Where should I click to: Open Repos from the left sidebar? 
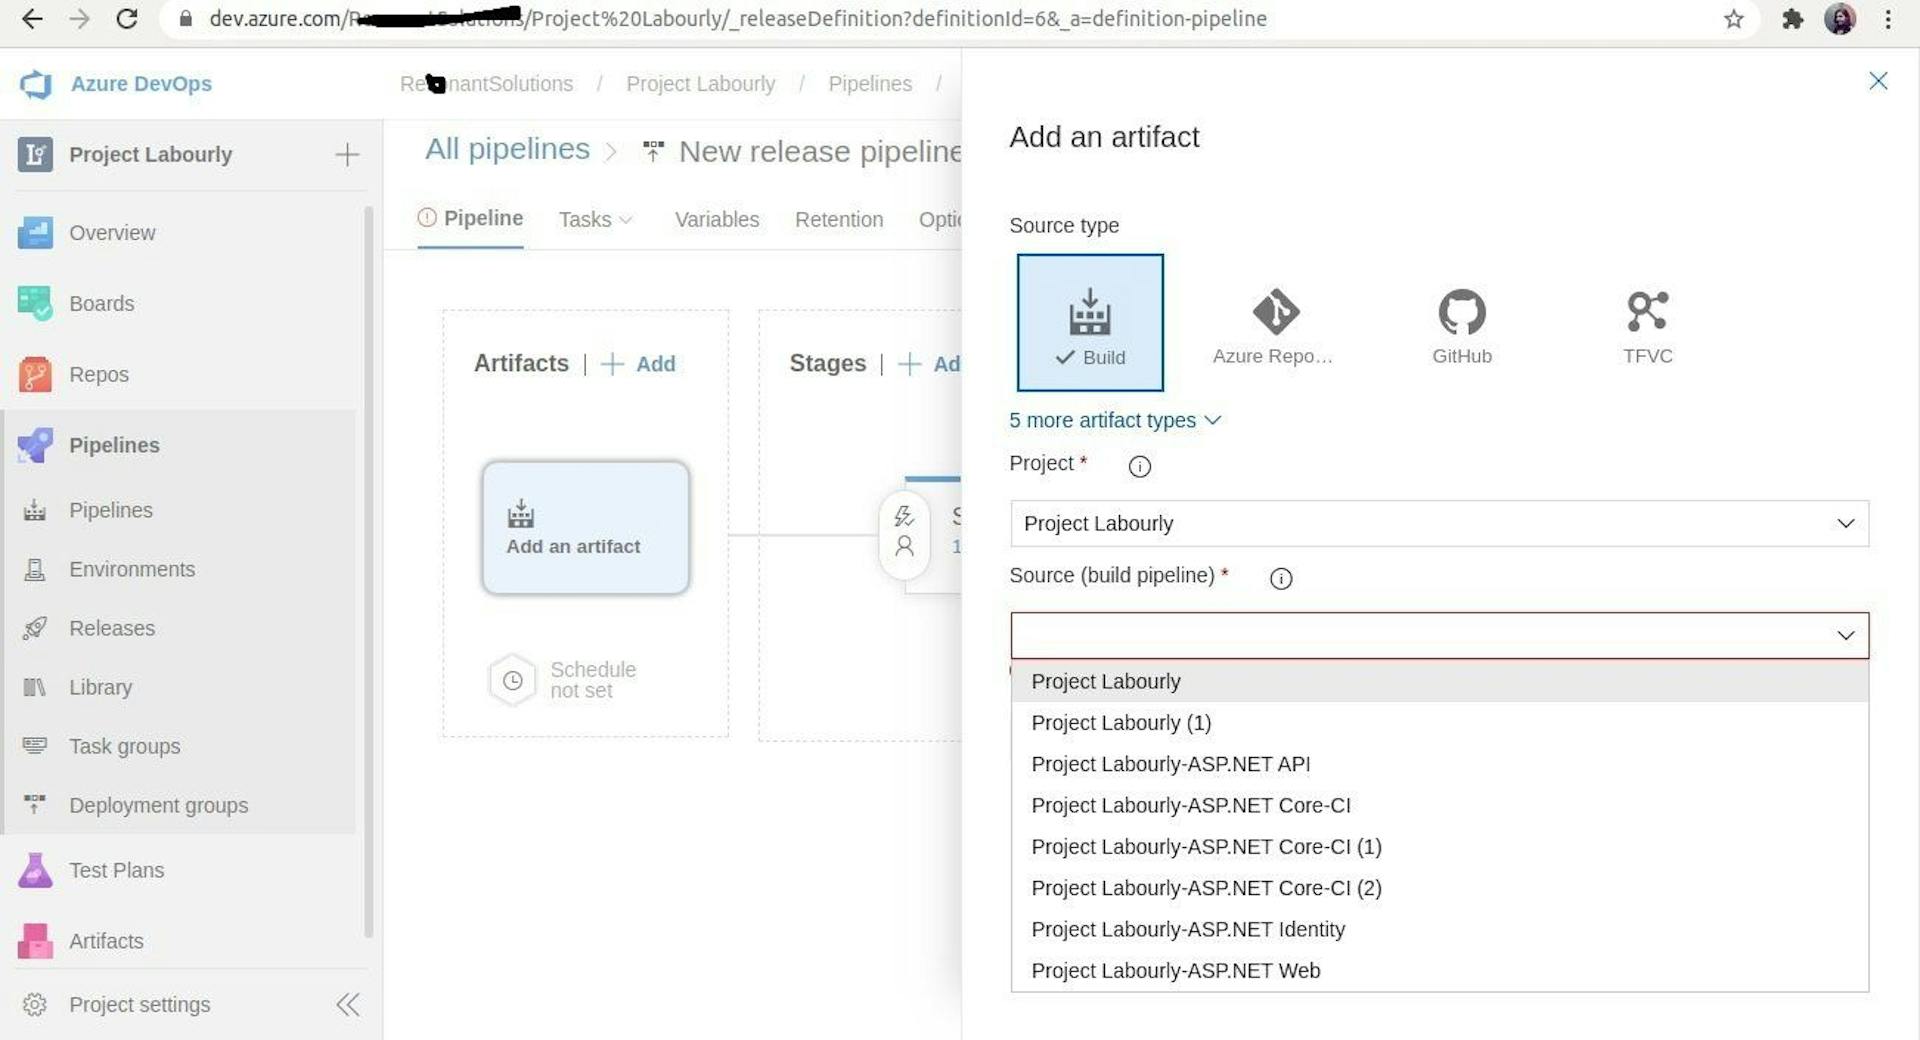click(98, 374)
